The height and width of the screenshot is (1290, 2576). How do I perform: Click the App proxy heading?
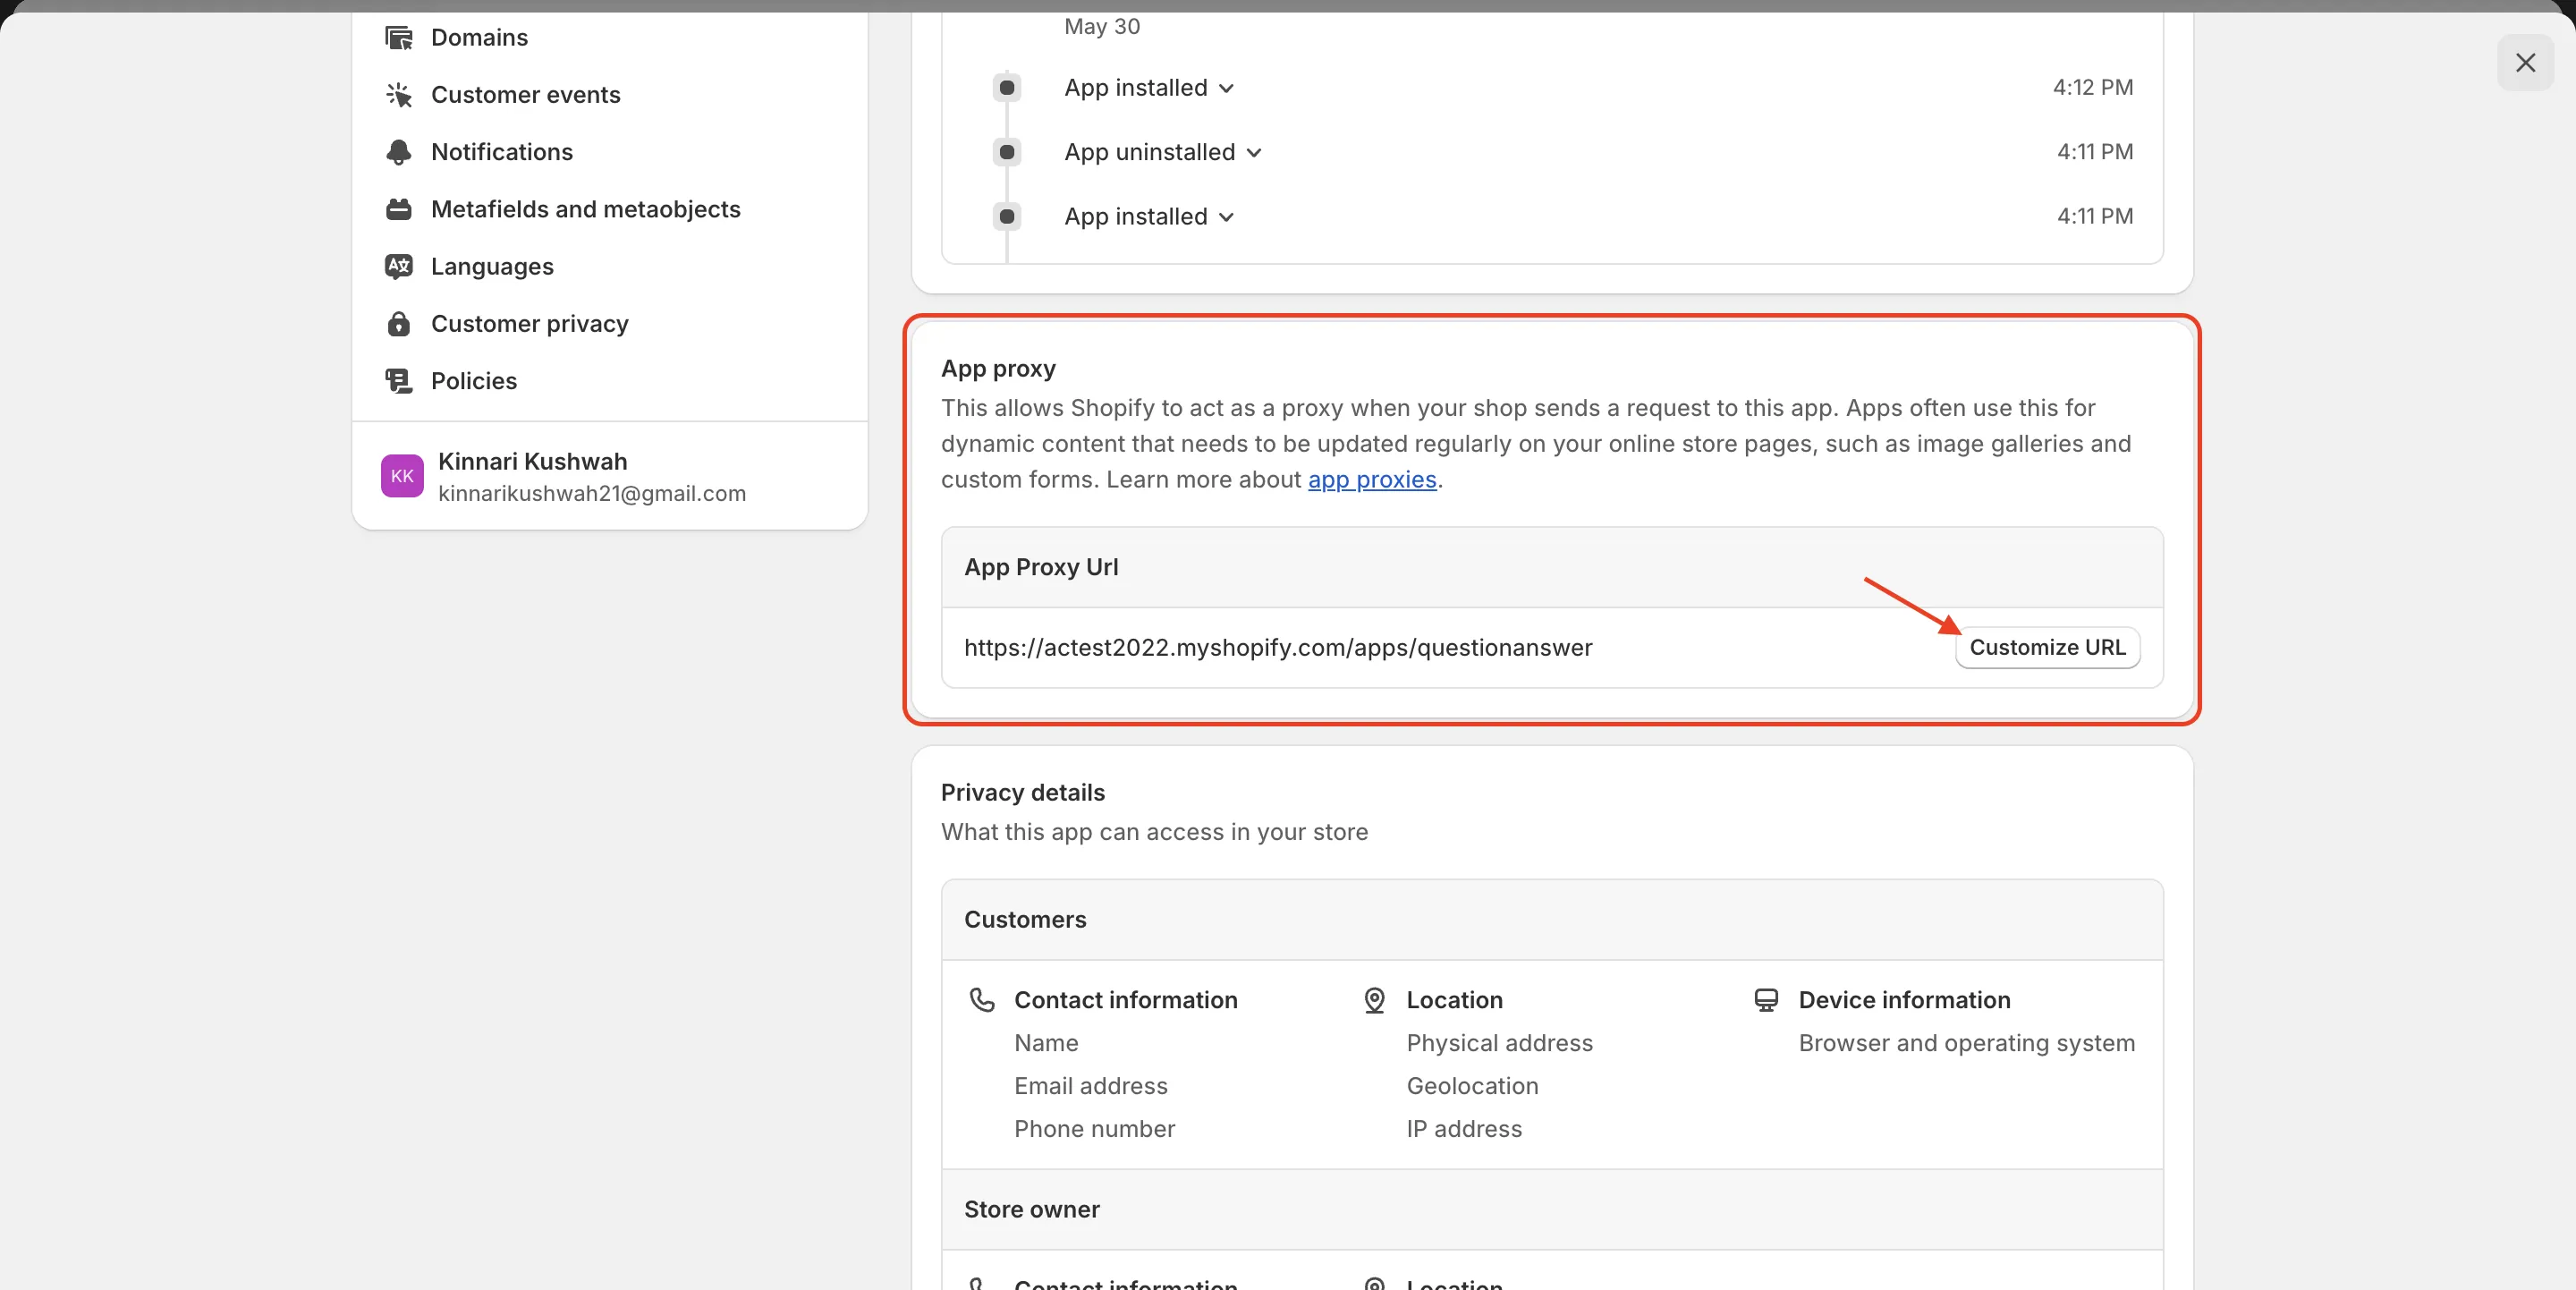coord(998,369)
